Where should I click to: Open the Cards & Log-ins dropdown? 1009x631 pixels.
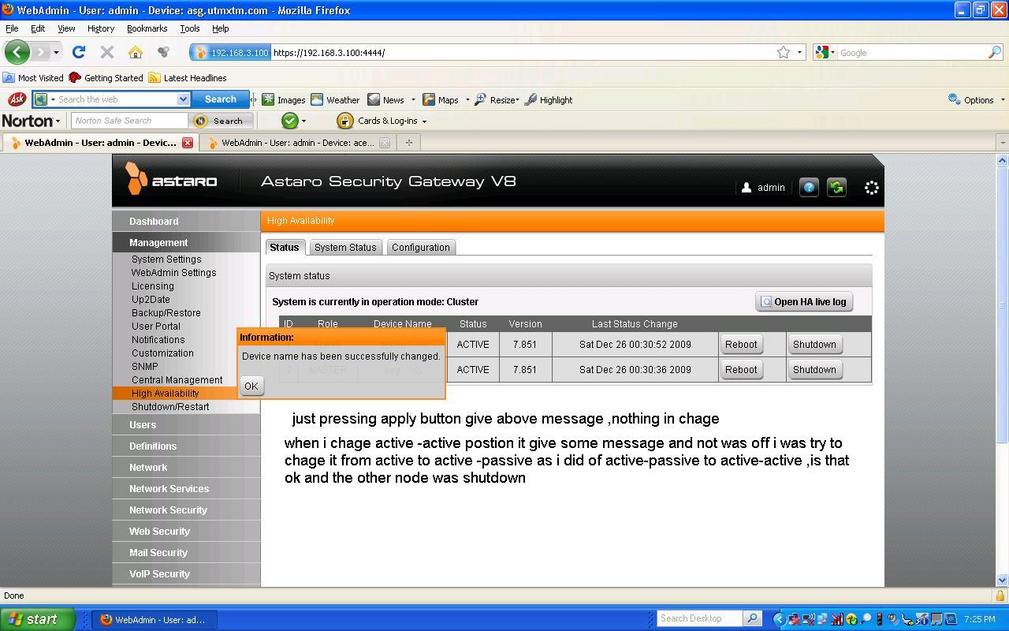383,121
